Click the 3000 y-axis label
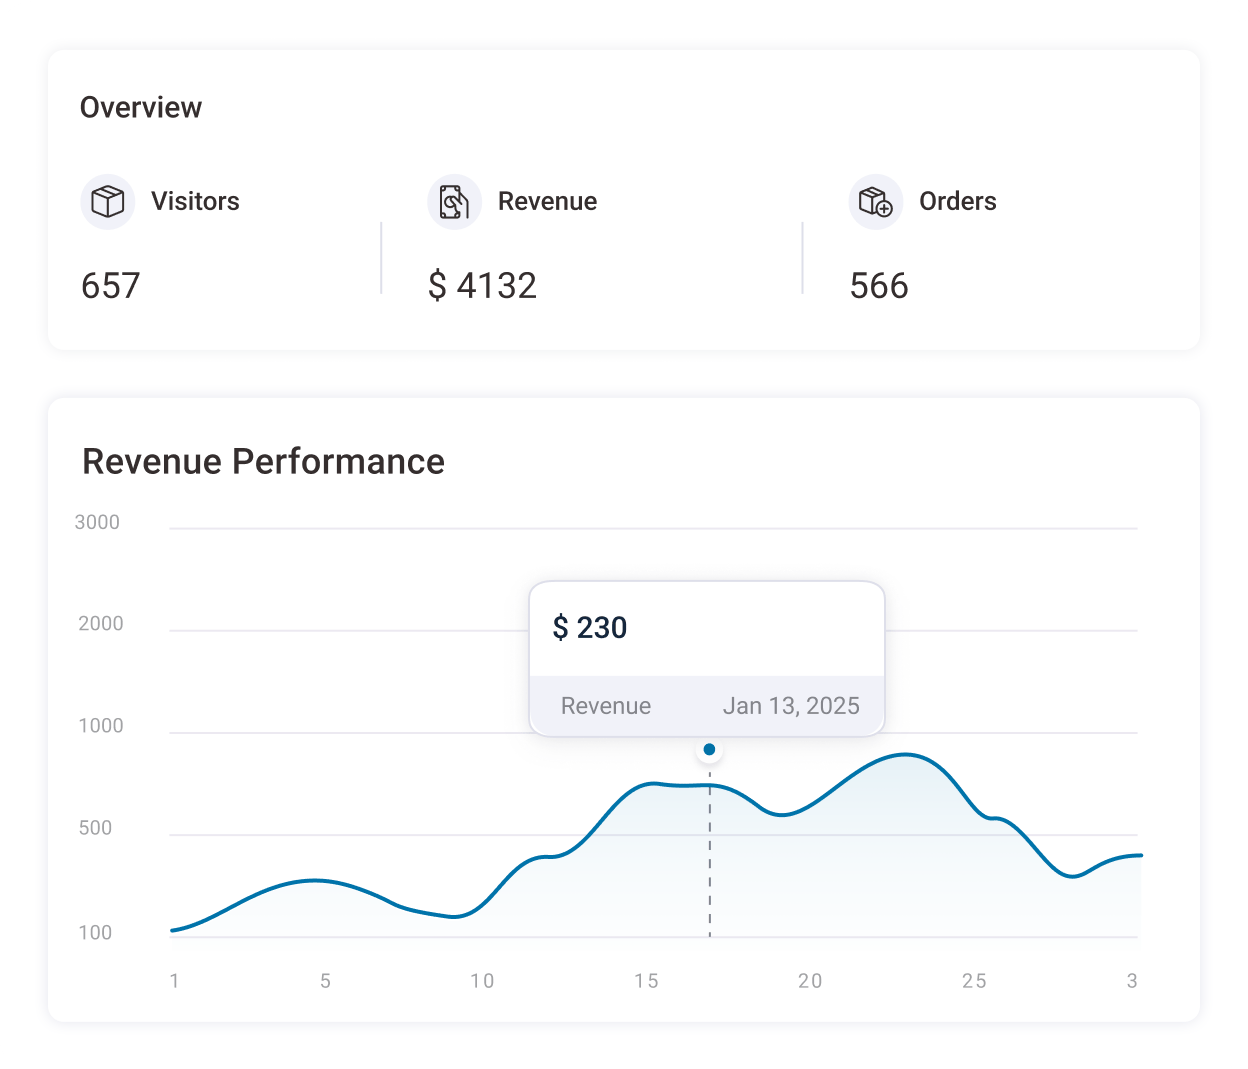 [x=97, y=522]
